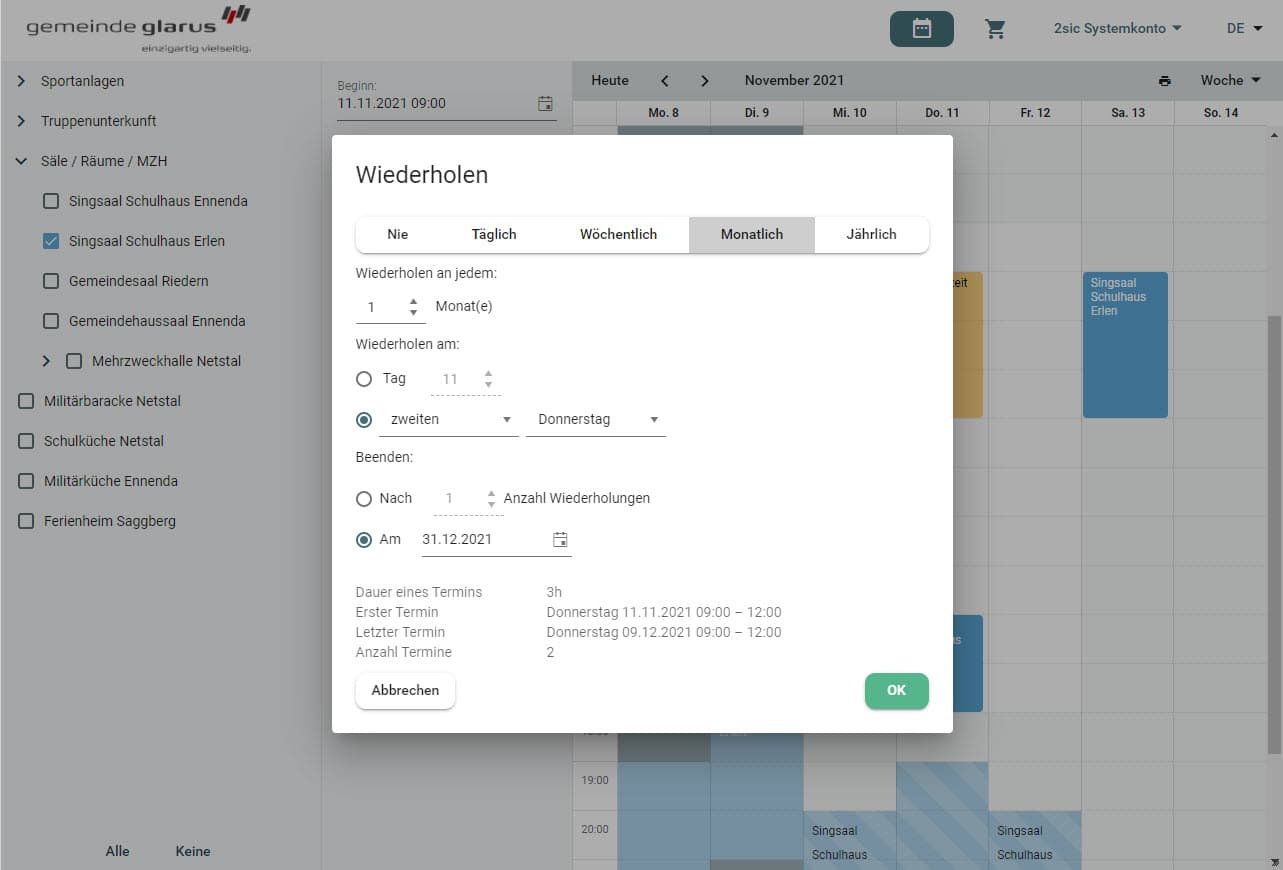Click the print calendar icon
Image resolution: width=1283 pixels, height=870 pixels.
(x=1164, y=81)
